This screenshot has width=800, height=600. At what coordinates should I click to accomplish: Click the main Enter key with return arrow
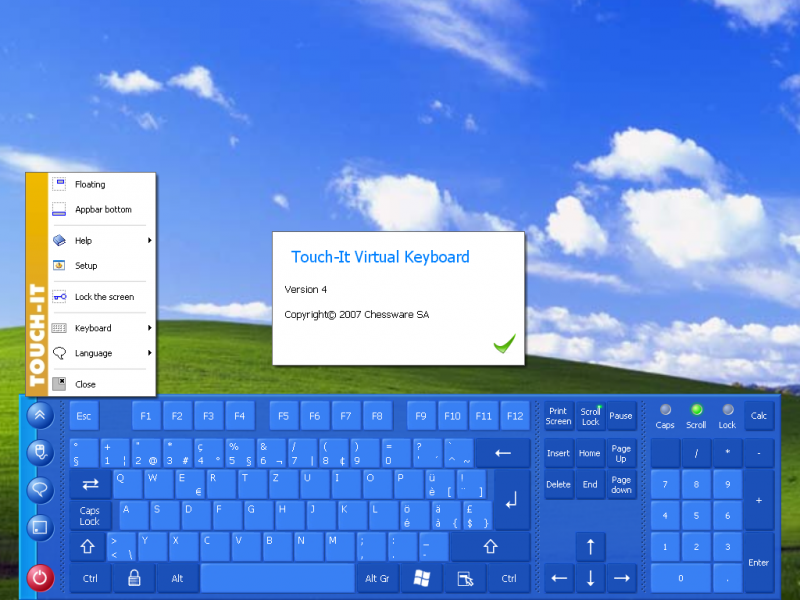point(512,500)
